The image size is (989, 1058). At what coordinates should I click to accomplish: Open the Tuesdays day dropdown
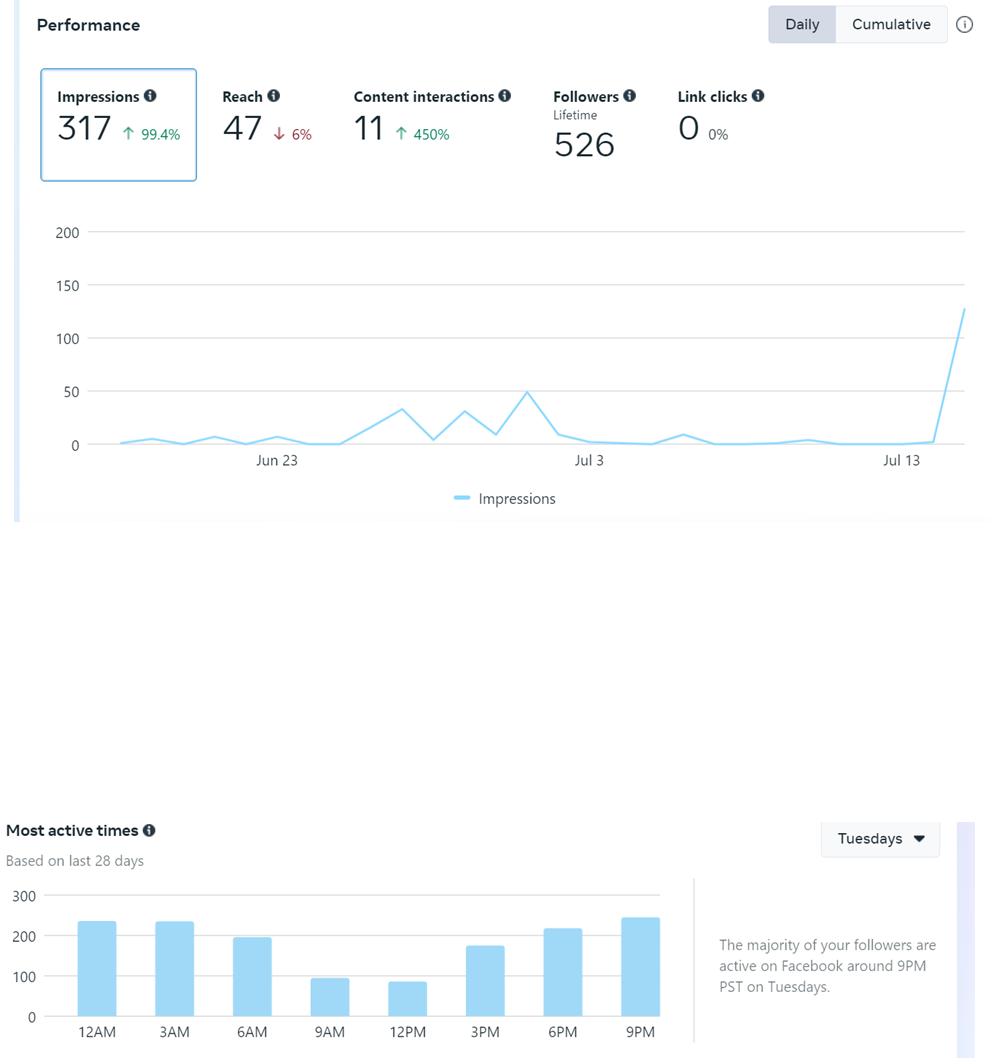click(x=880, y=839)
